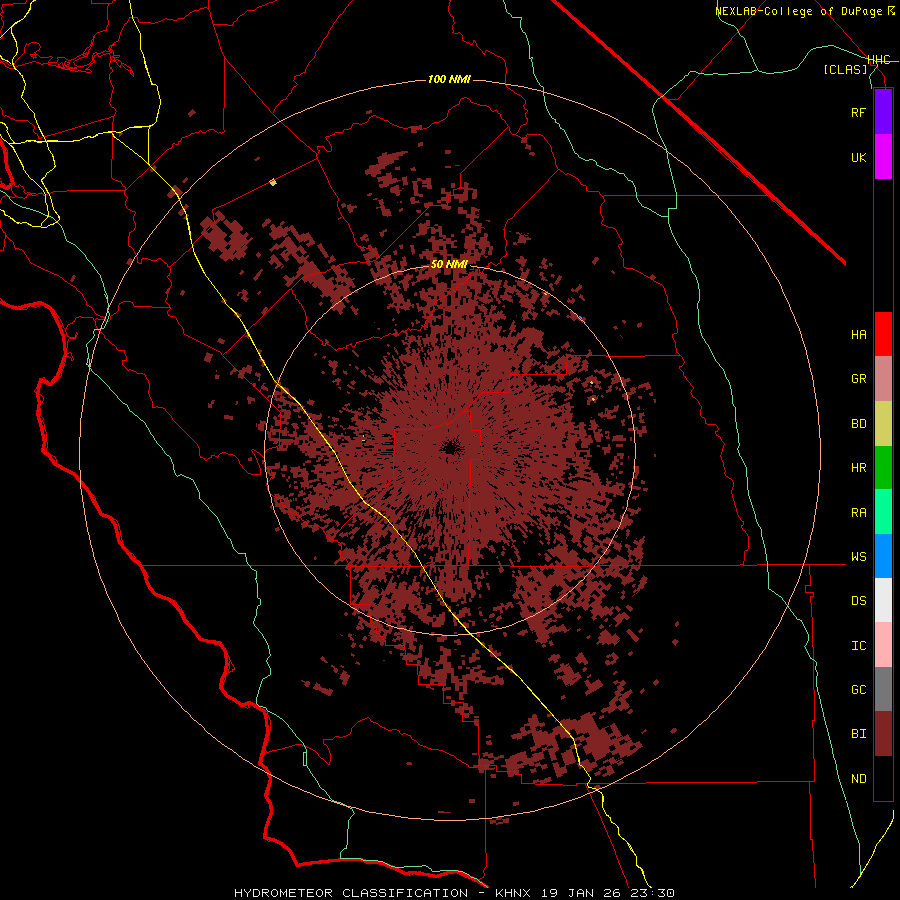Viewport: 900px width, 900px height.
Task: Pick the HR green legend swatch
Action: (883, 467)
